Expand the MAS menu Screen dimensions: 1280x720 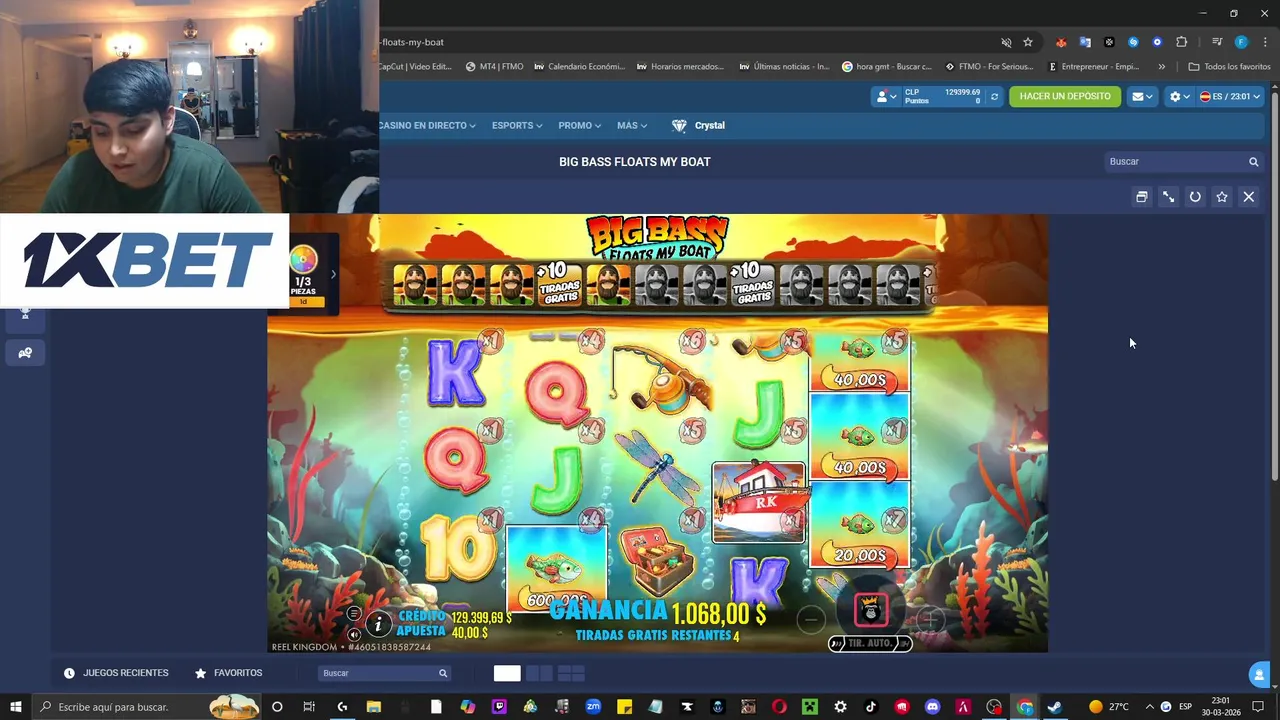tap(632, 126)
